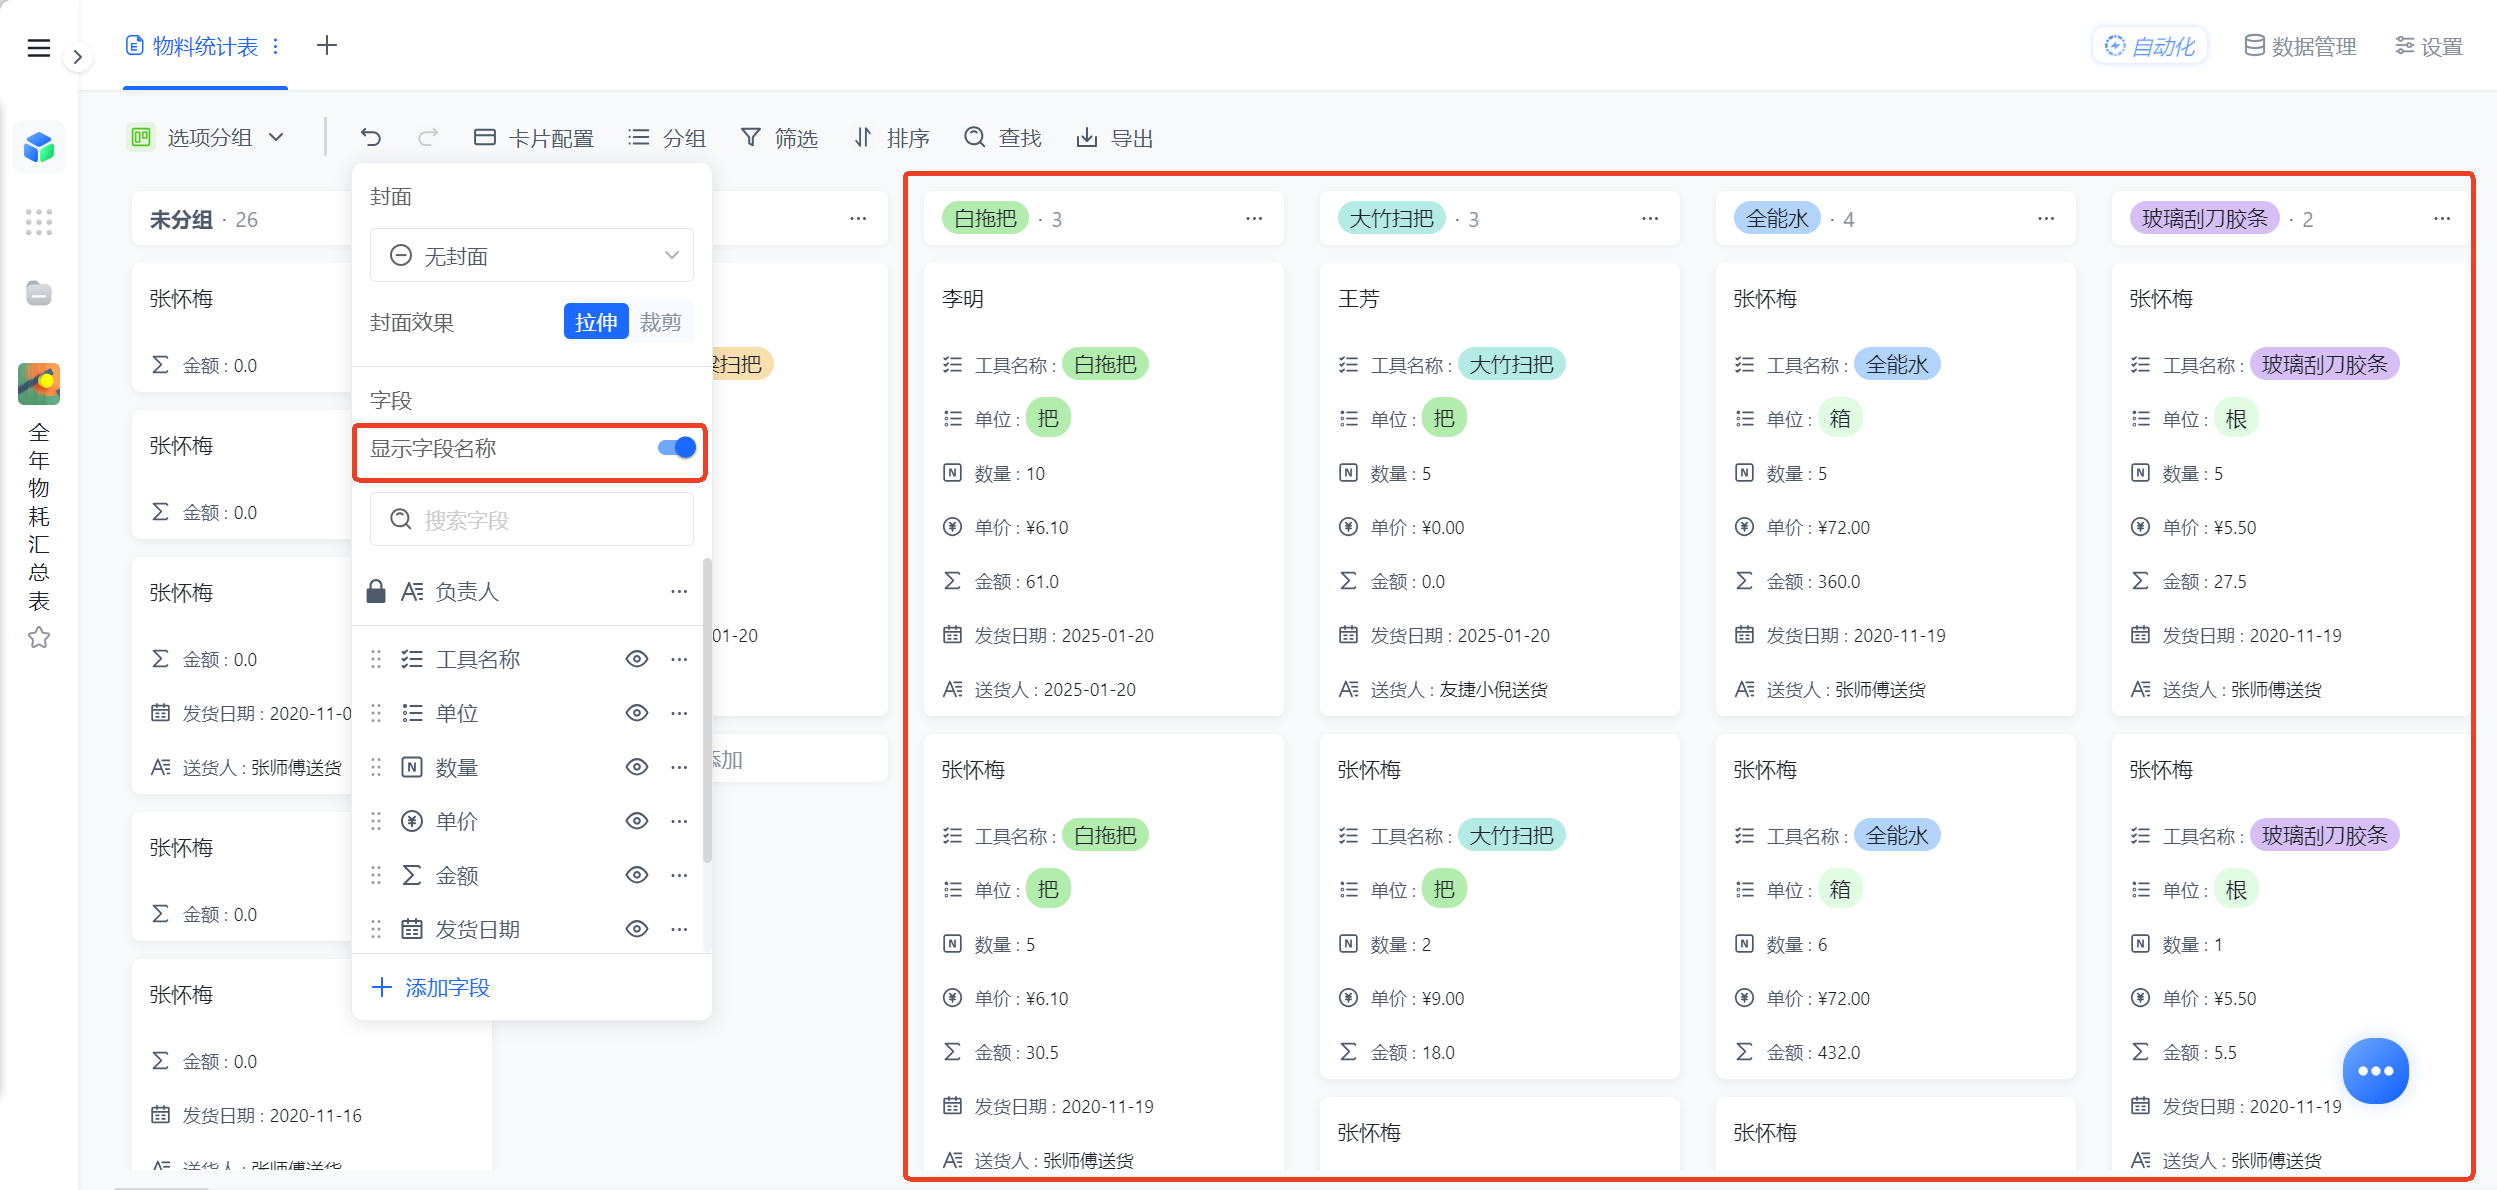Click the blue cube app icon
Viewport: 2497px width, 1190px height.
[x=39, y=148]
